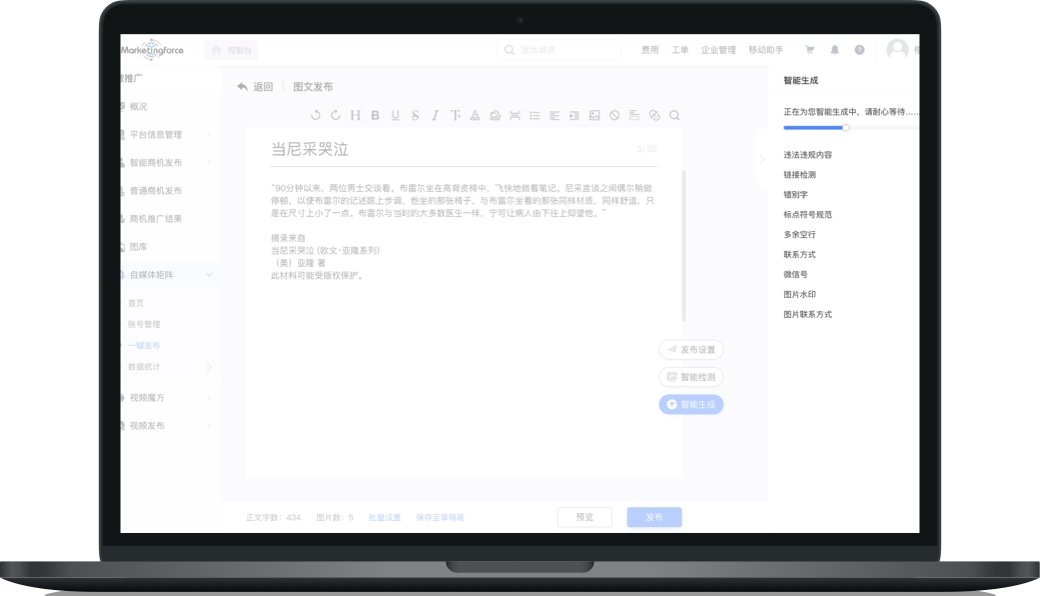Click the clear formatting circle-slash icon
The width and height of the screenshot is (1040, 596).
tap(614, 115)
